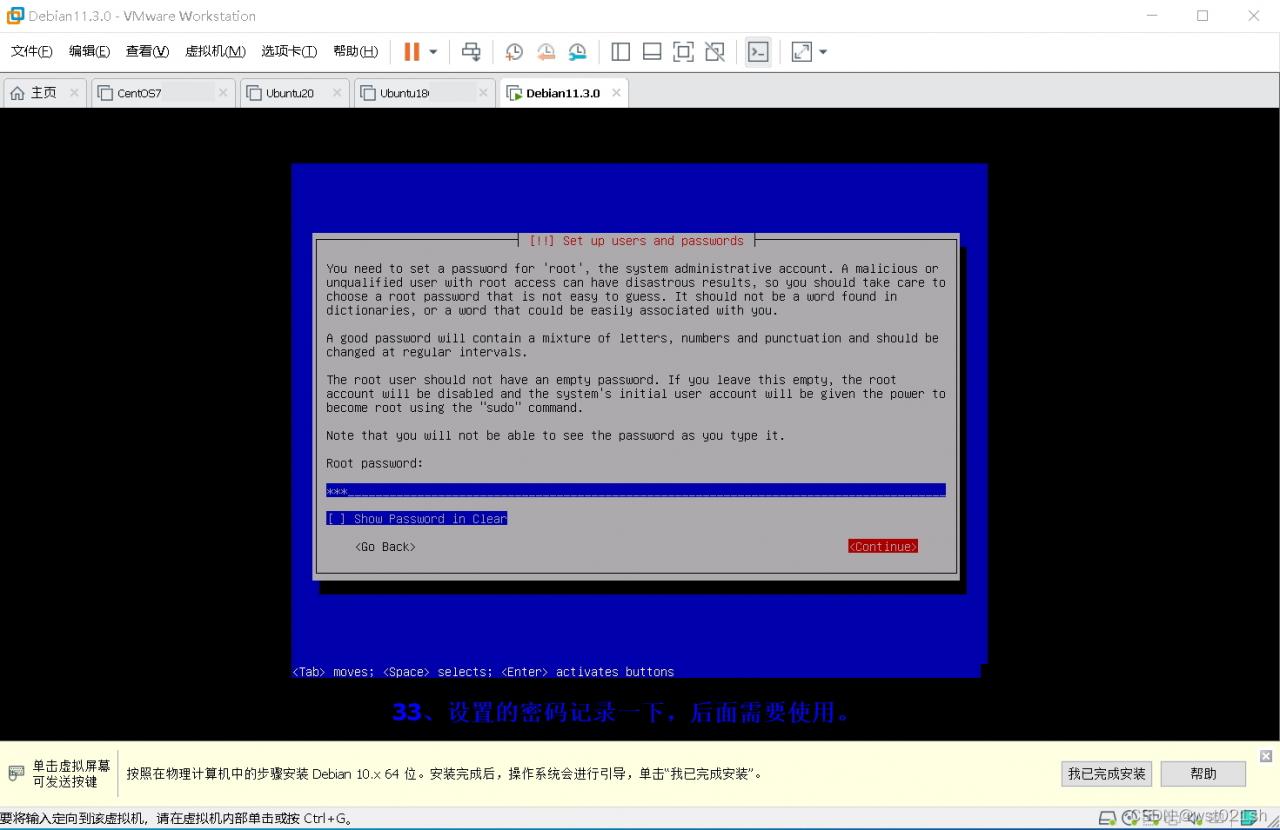Close the Debian11.3.0 tab

tap(616, 93)
